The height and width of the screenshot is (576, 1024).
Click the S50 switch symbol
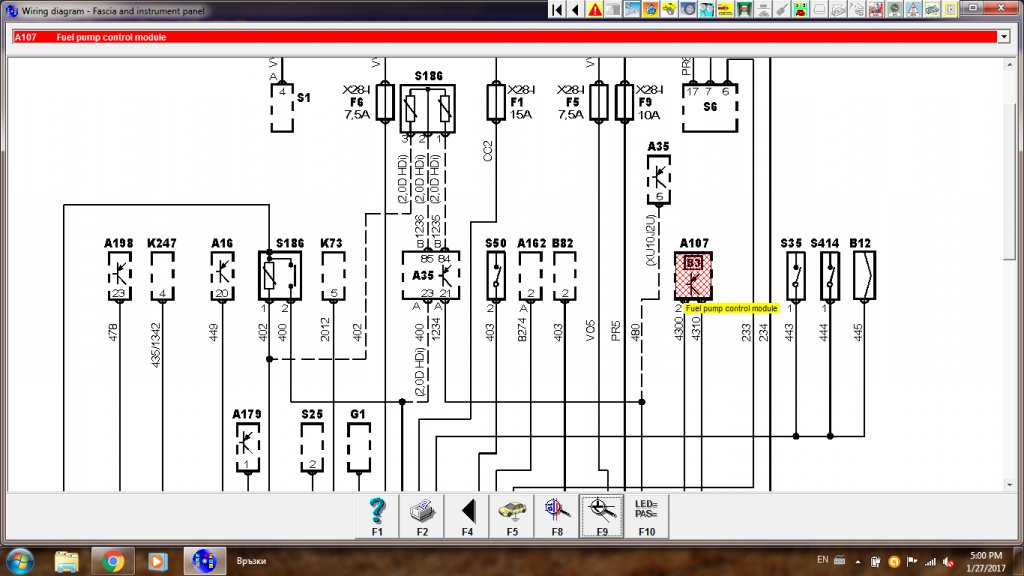[496, 276]
